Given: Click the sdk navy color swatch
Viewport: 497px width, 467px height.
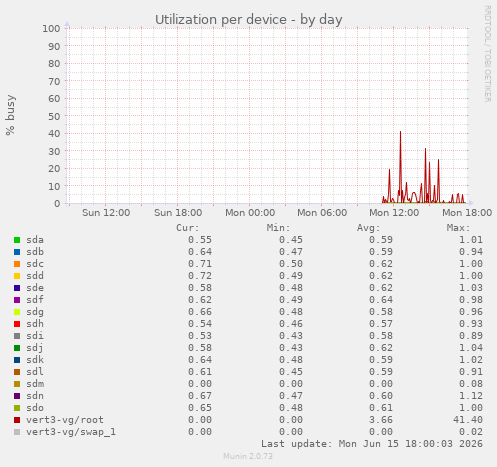Looking at the screenshot, I should tap(17, 360).
